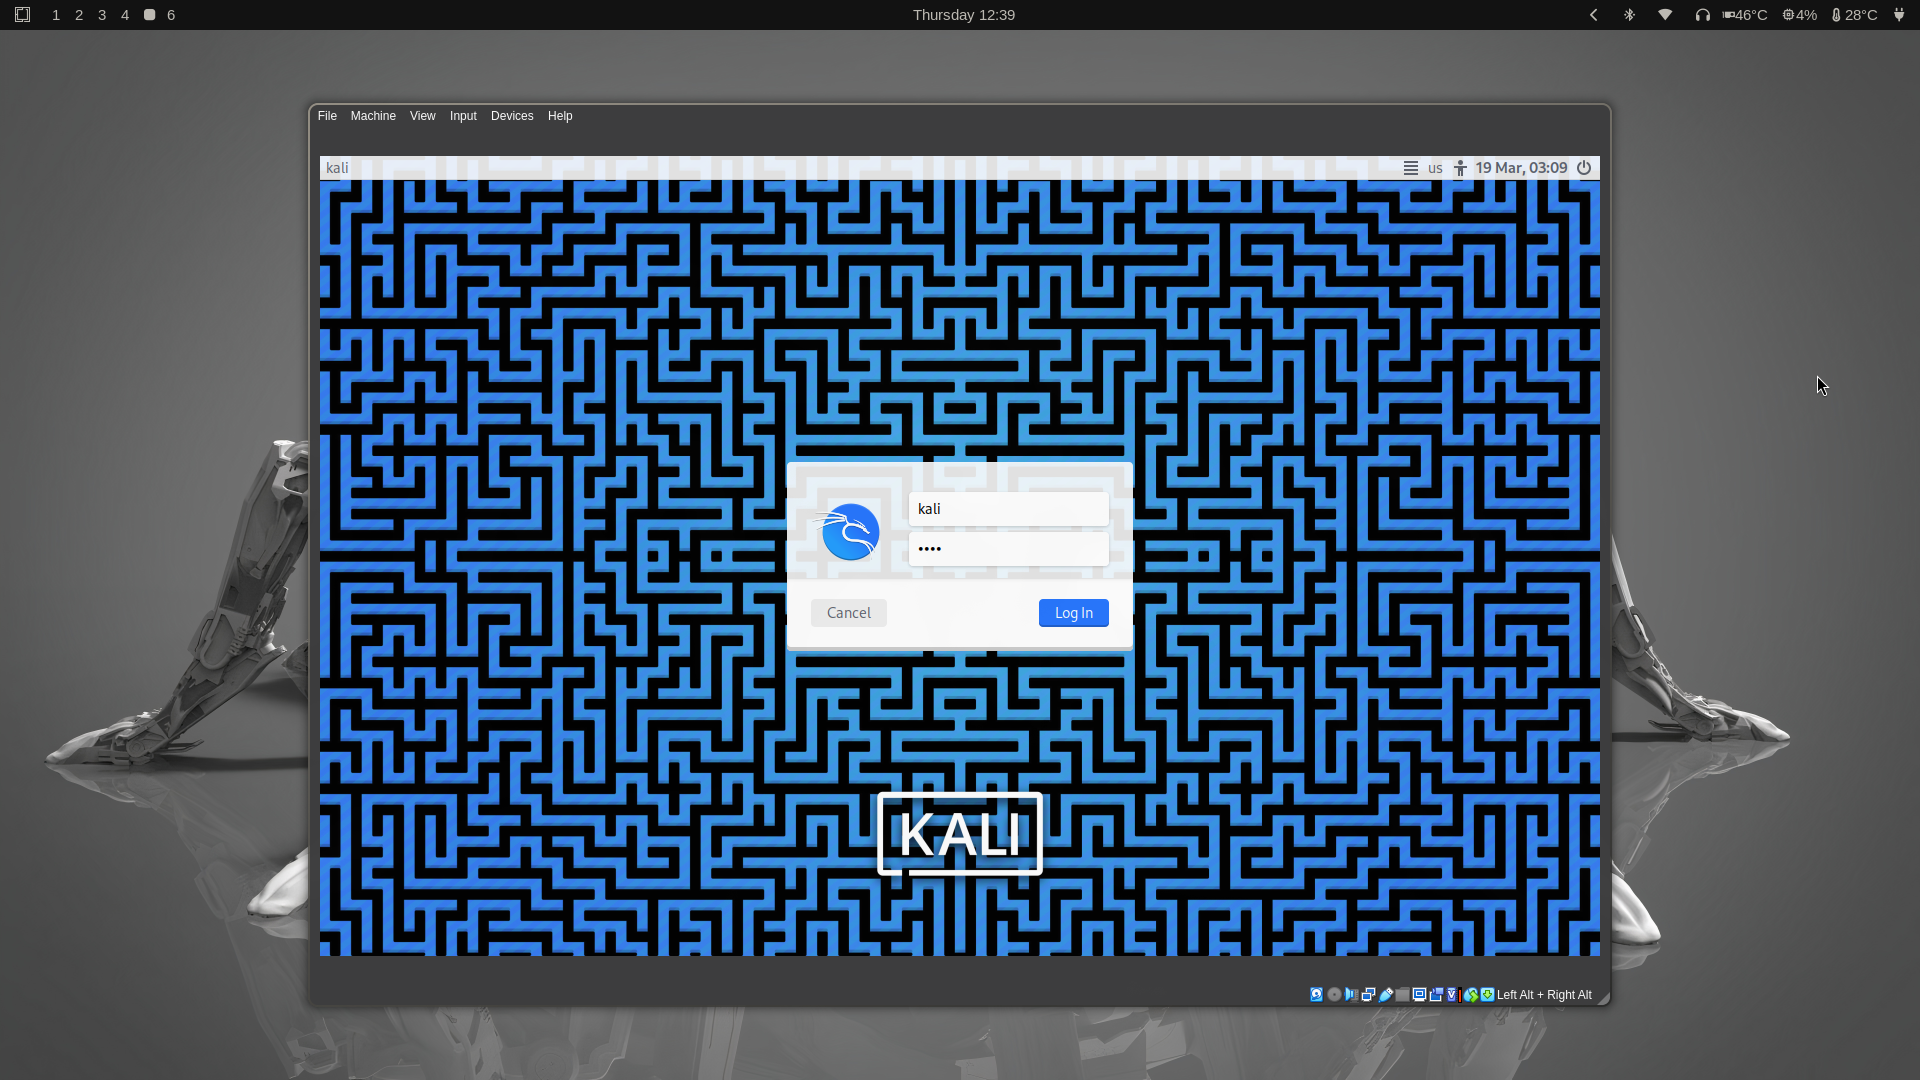Click the USB devices indicator
The height and width of the screenshot is (1080, 1920).
pos(1386,994)
